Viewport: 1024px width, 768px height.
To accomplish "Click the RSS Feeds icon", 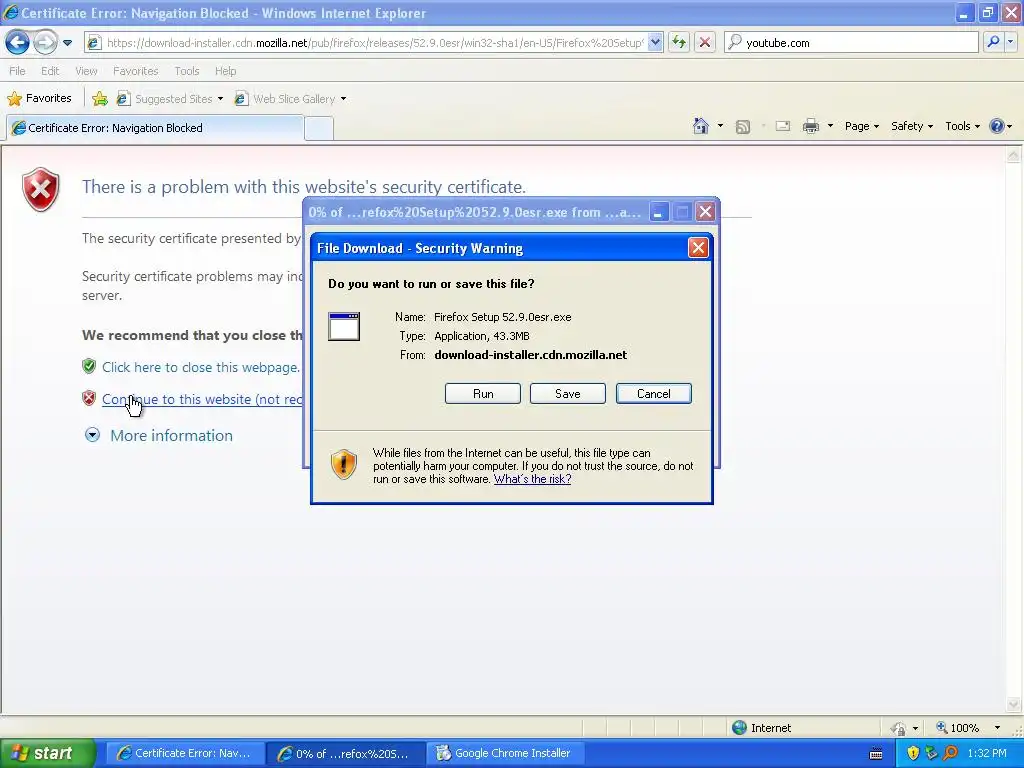I will (x=743, y=127).
